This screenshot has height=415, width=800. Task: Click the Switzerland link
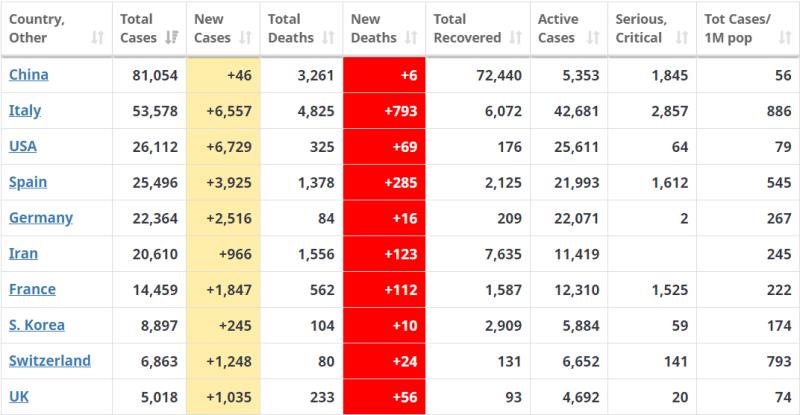pos(49,361)
